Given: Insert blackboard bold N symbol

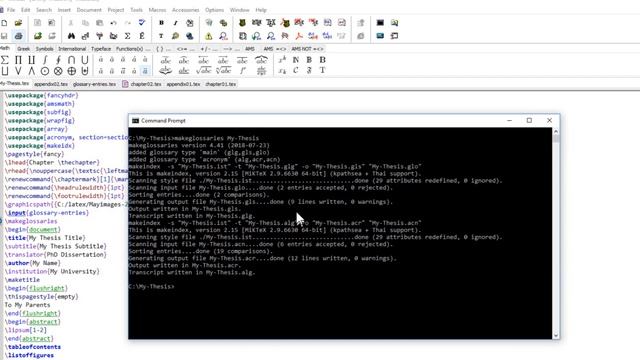Looking at the screenshot, I should 296,60.
